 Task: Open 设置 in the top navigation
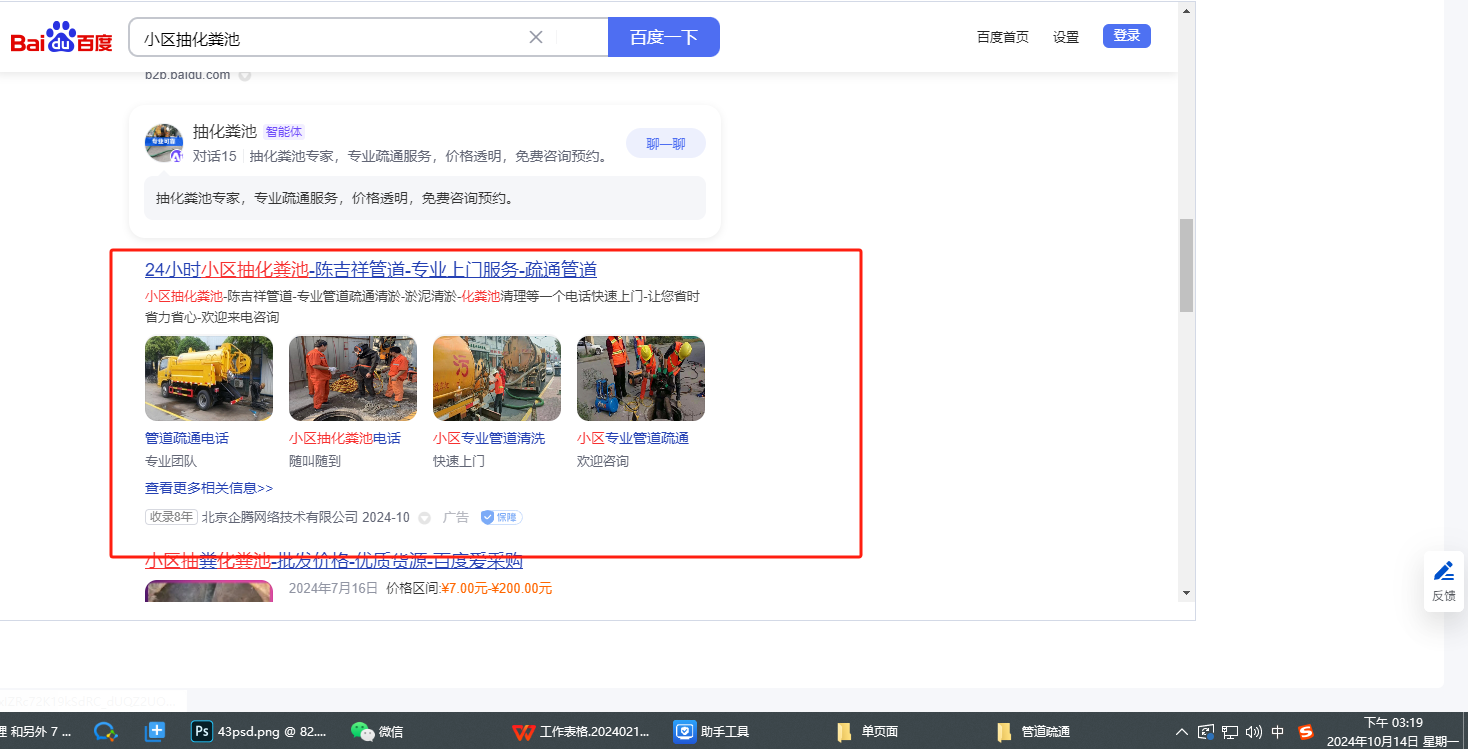click(x=1066, y=37)
